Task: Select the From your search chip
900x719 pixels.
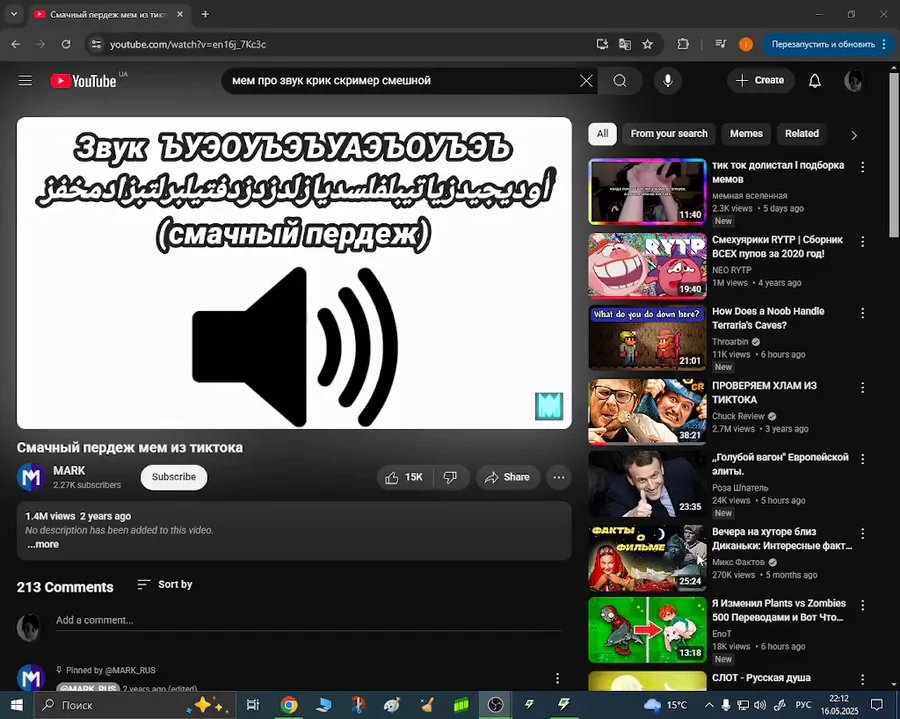Action: pyautogui.click(x=669, y=134)
